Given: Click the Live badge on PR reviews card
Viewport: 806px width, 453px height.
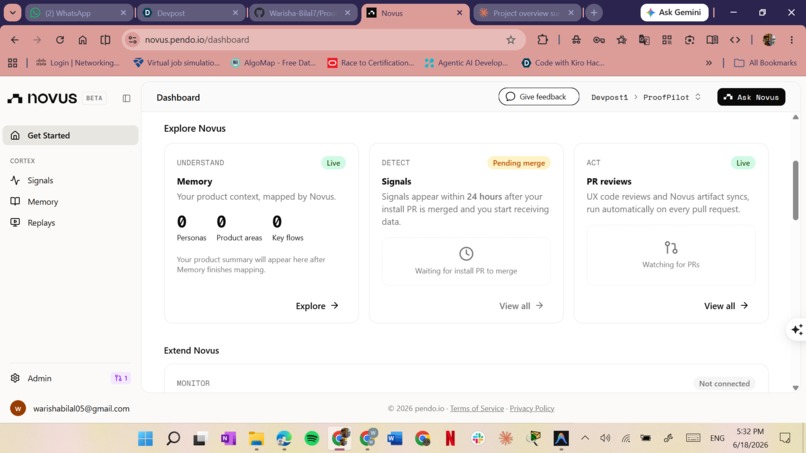Looking at the screenshot, I should click(743, 163).
